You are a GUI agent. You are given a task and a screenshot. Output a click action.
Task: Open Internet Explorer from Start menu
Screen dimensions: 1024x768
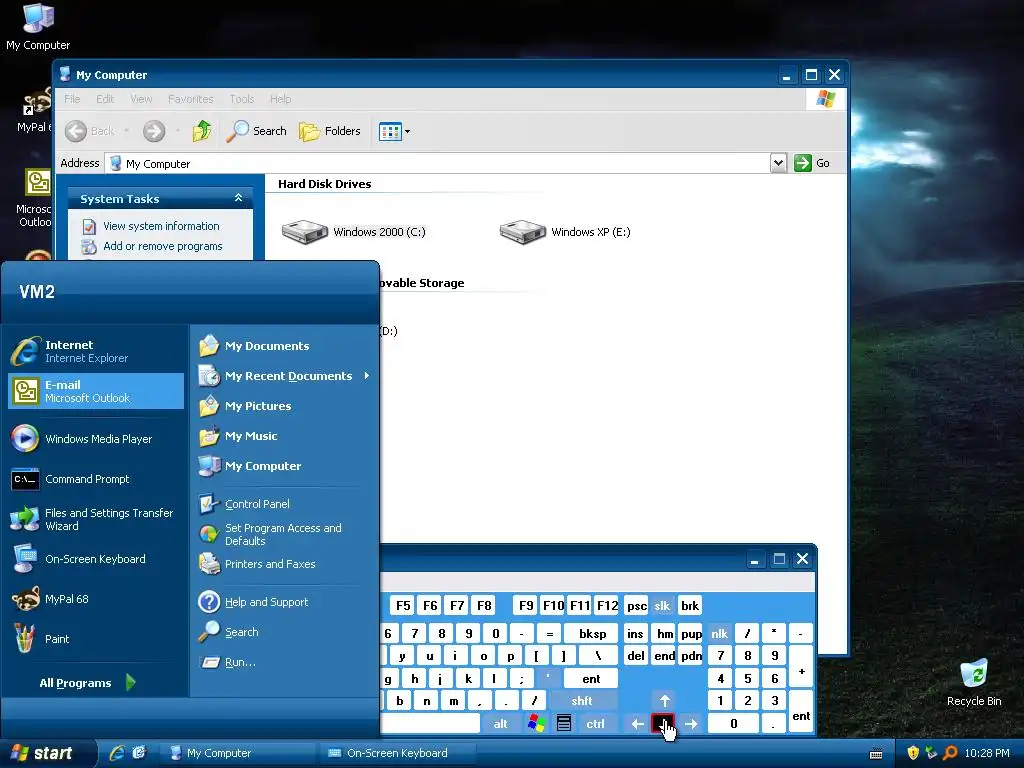click(95, 351)
